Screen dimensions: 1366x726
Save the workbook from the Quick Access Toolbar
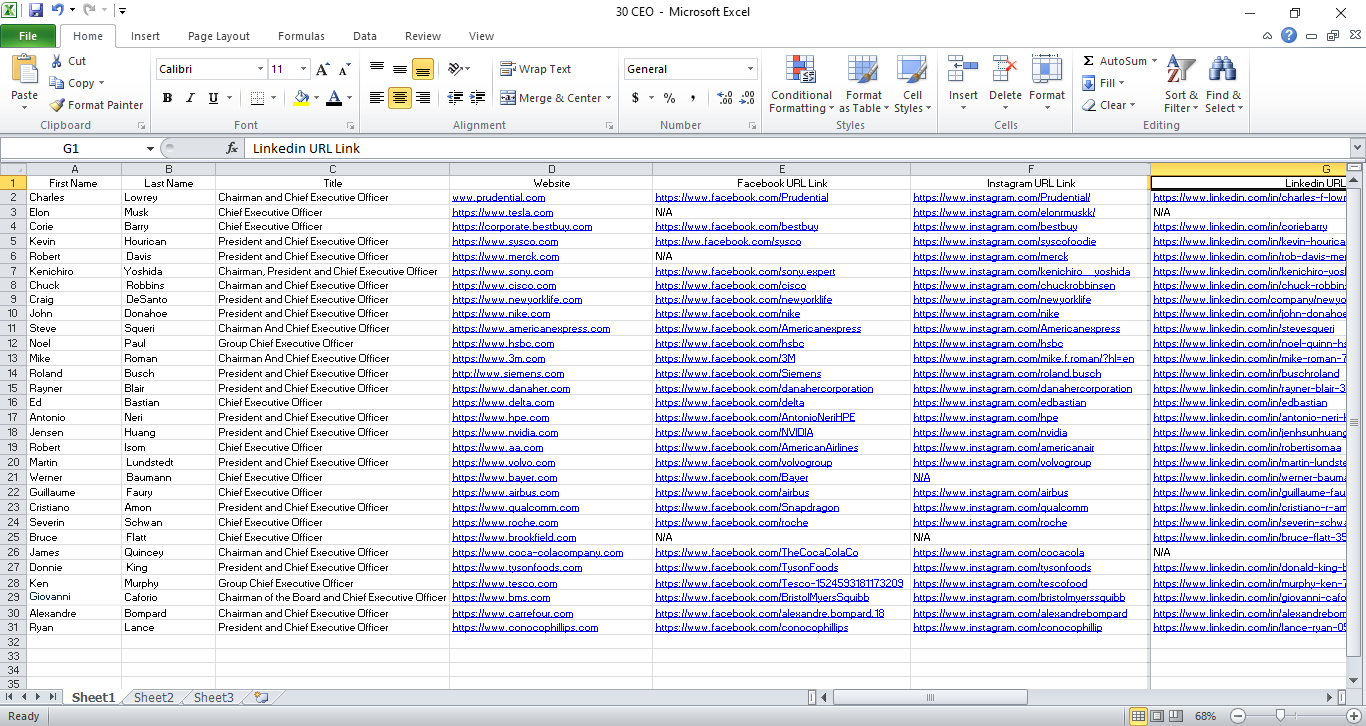pos(36,11)
